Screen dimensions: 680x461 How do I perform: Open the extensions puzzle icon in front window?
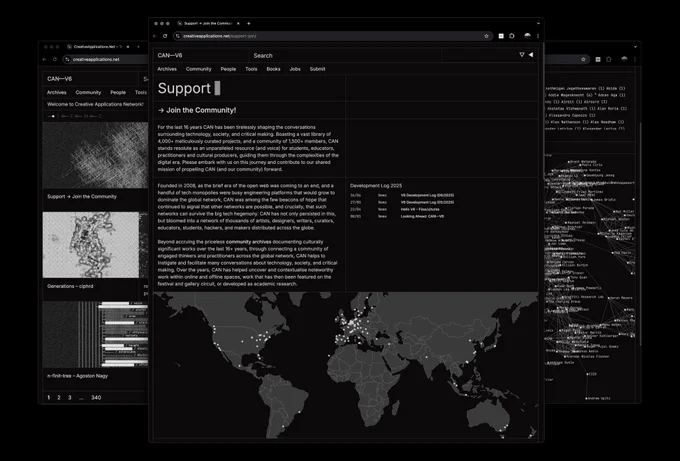click(512, 36)
